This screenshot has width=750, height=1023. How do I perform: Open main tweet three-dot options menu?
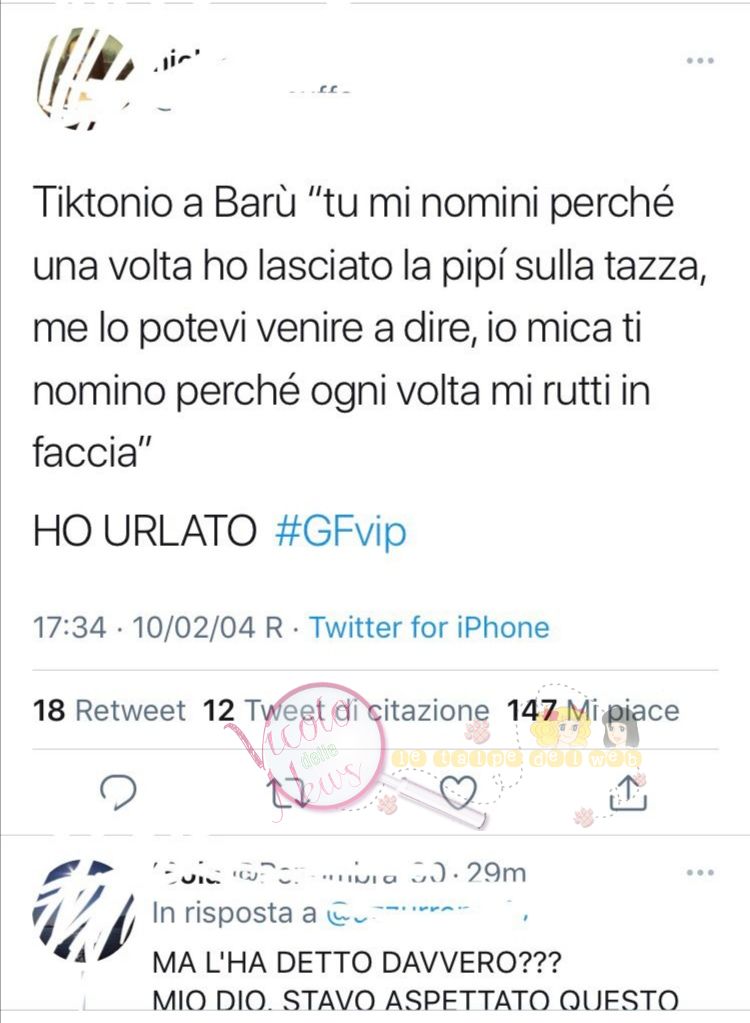[x=700, y=61]
